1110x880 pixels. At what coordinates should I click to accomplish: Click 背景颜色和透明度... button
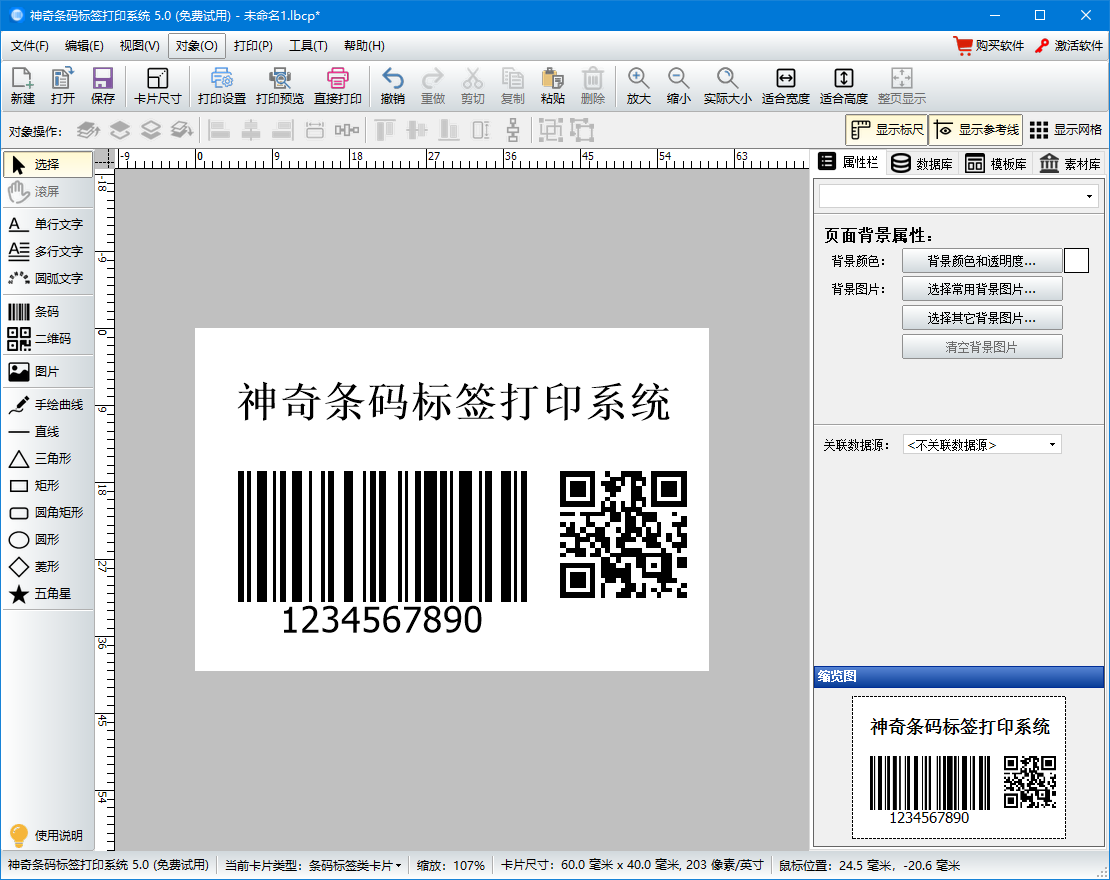click(982, 261)
